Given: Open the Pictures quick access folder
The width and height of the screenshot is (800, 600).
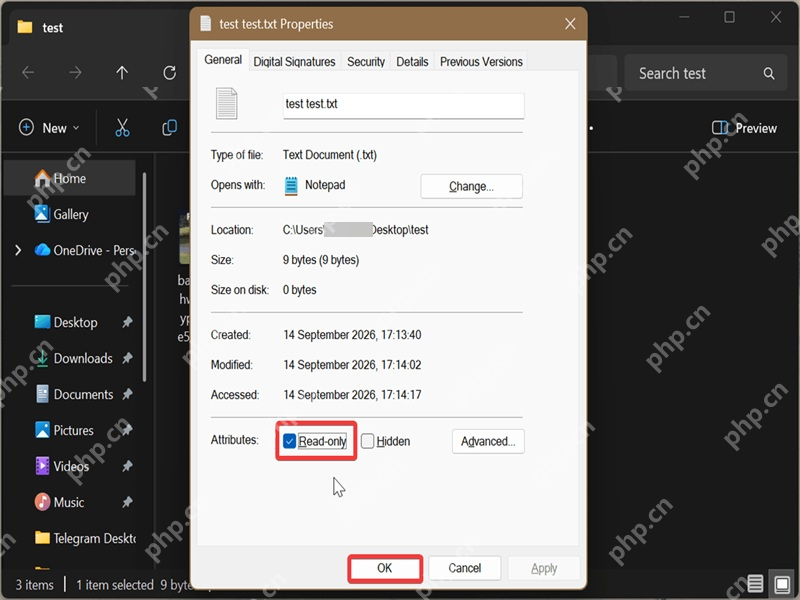Looking at the screenshot, I should 64,430.
